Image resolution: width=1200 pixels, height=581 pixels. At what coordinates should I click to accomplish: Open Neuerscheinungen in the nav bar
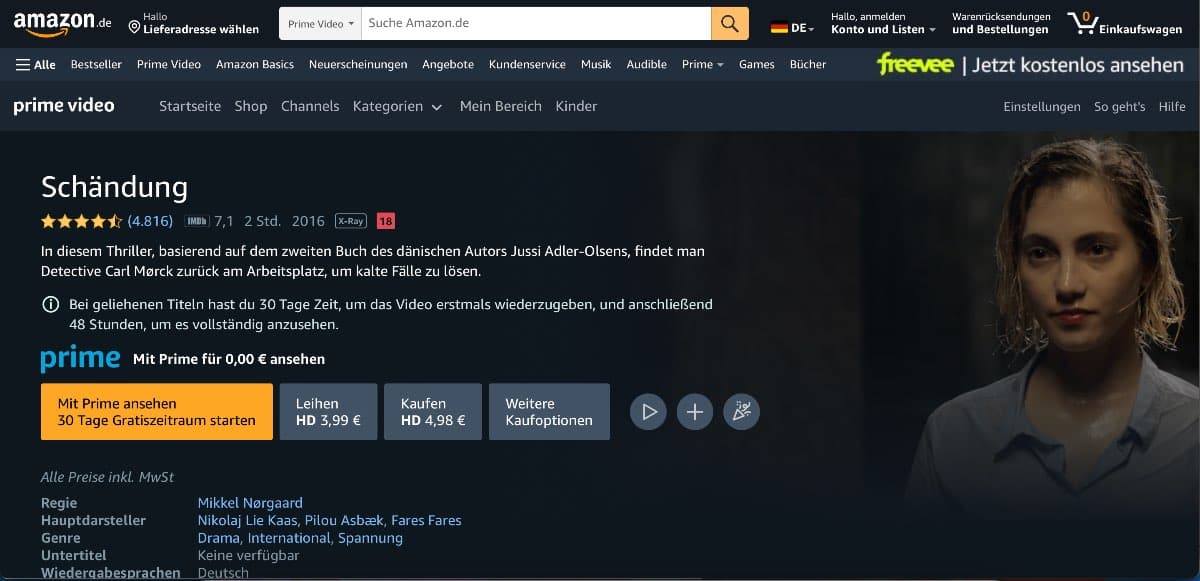(x=358, y=64)
